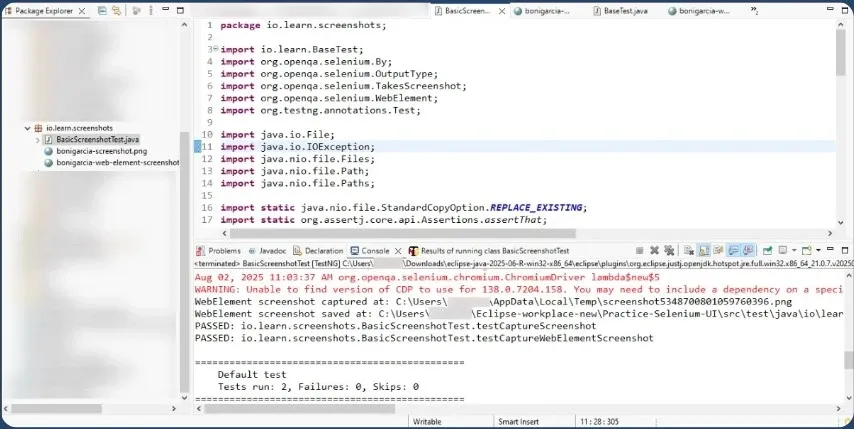Image resolution: width=854 pixels, height=429 pixels.
Task: Click Open Console icon
Action: [807, 250]
